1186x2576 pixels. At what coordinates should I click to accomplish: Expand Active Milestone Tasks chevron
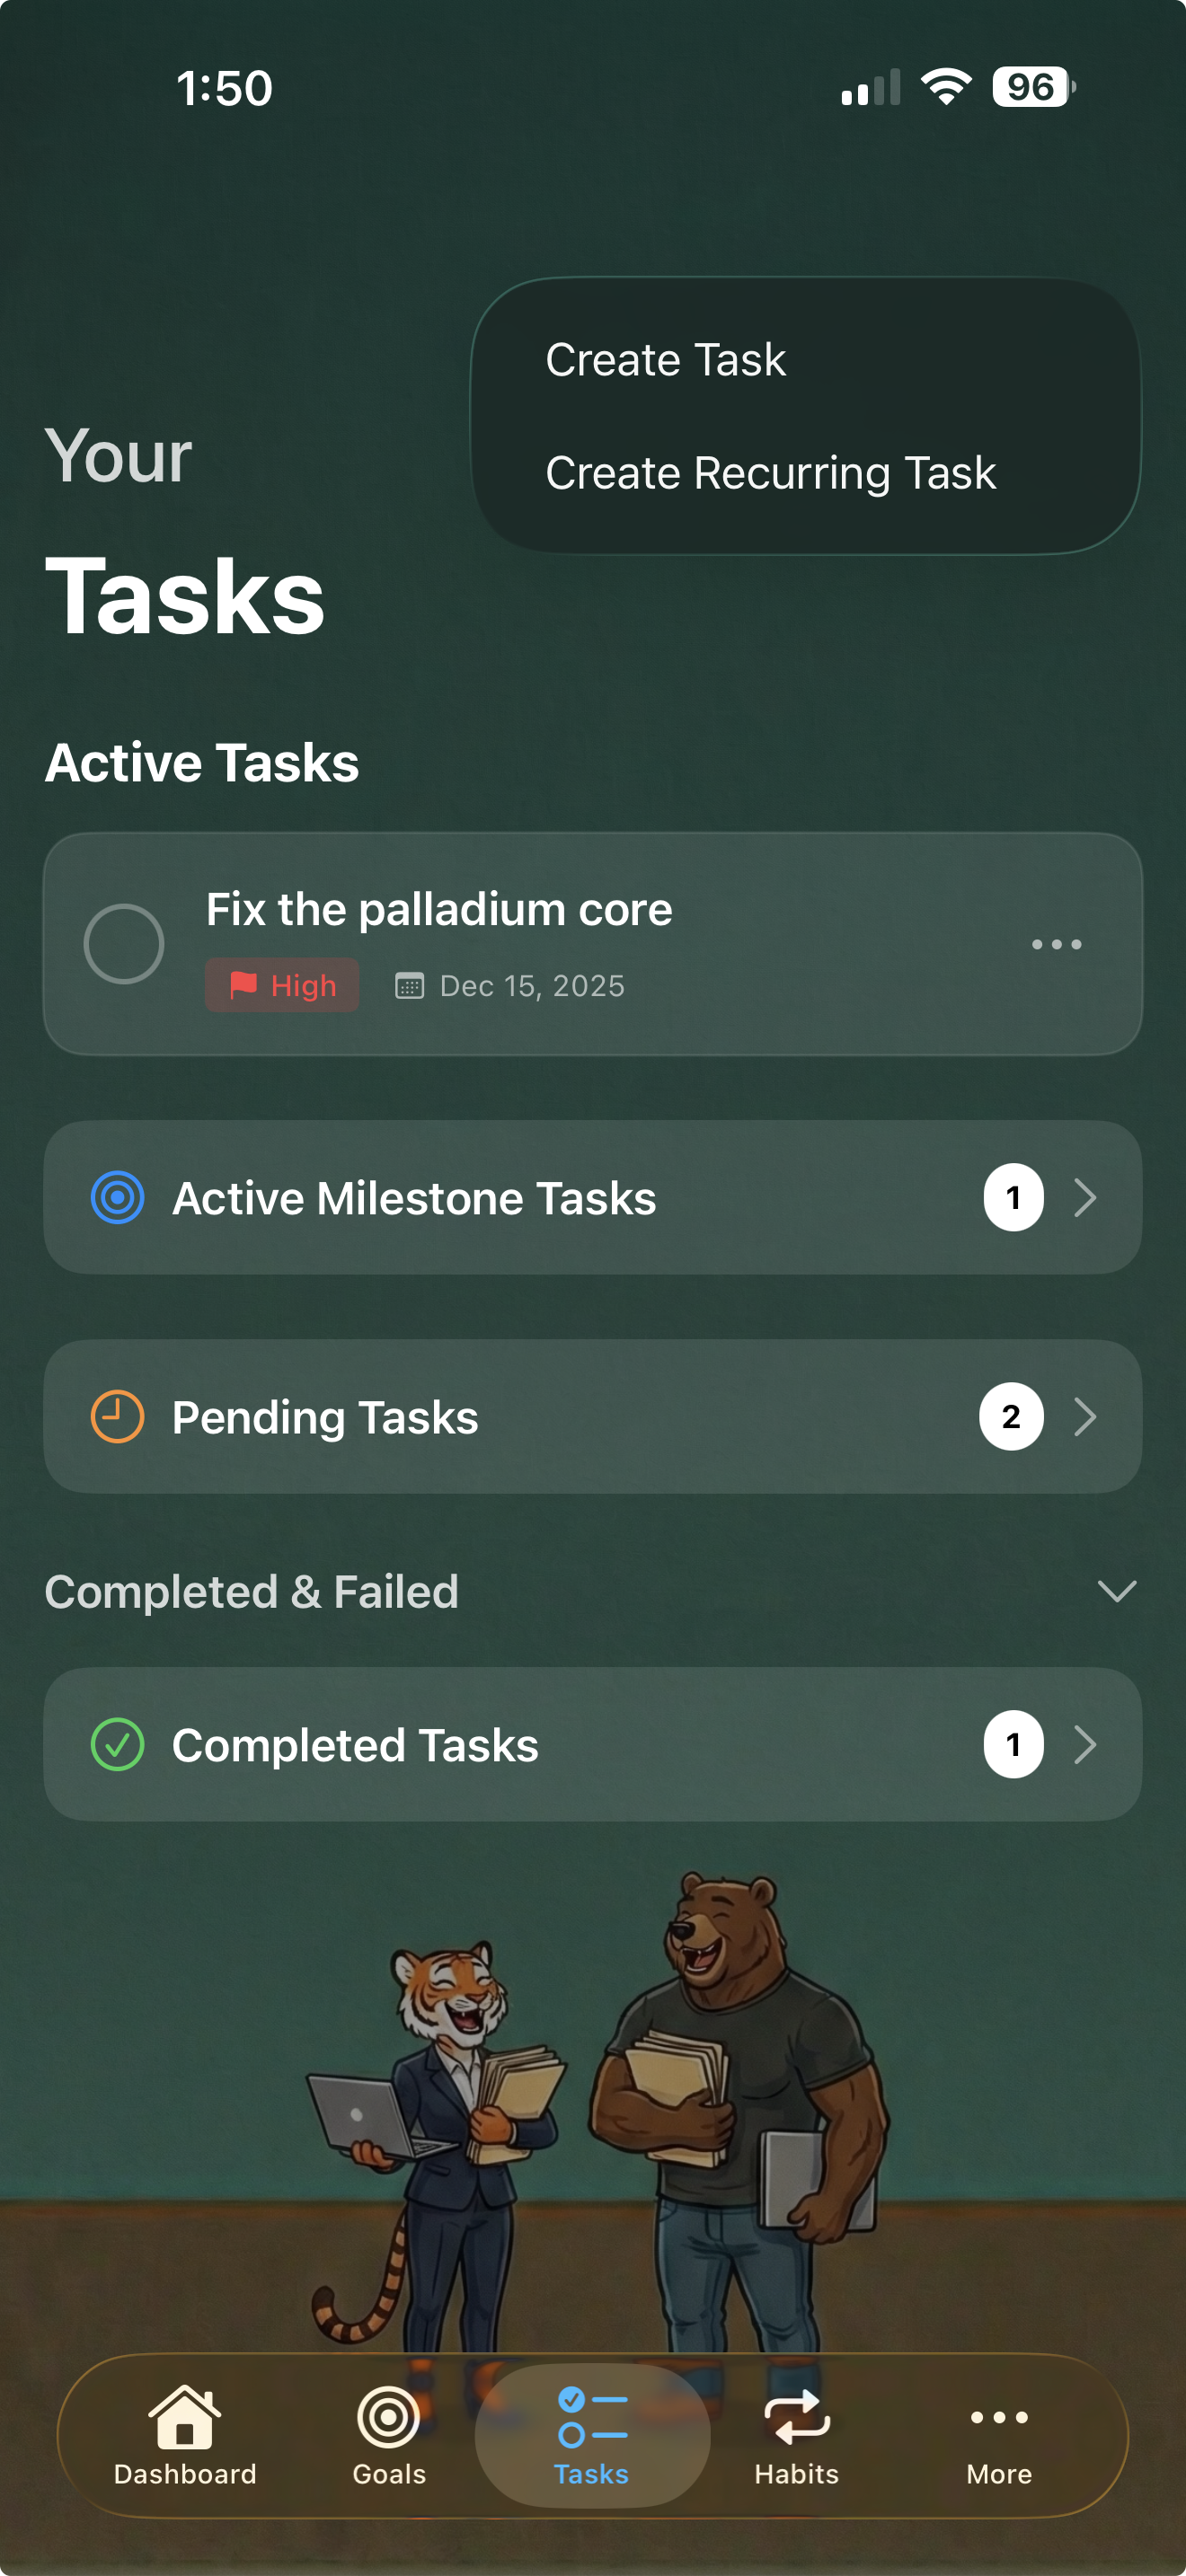tap(1085, 1197)
